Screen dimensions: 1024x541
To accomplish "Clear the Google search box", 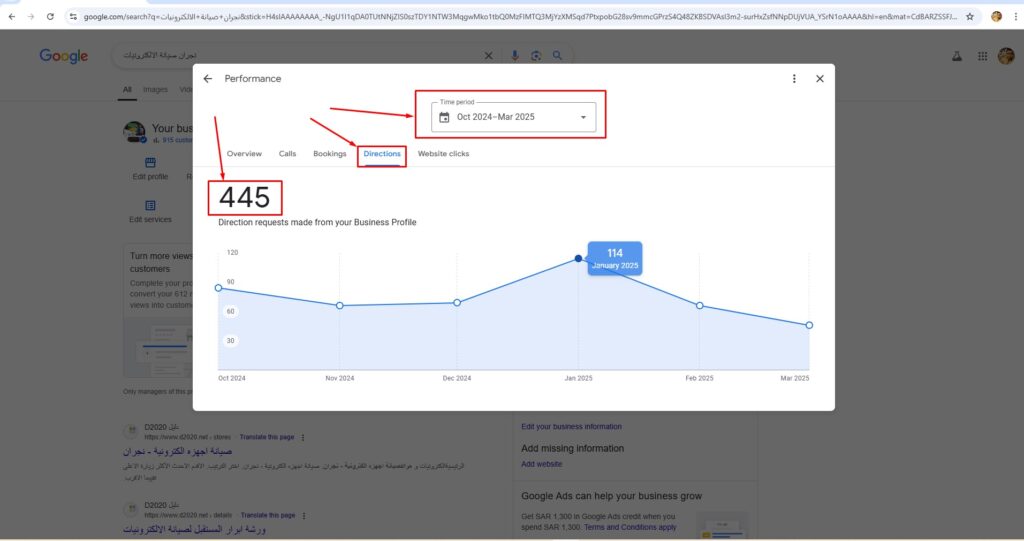I will (488, 56).
